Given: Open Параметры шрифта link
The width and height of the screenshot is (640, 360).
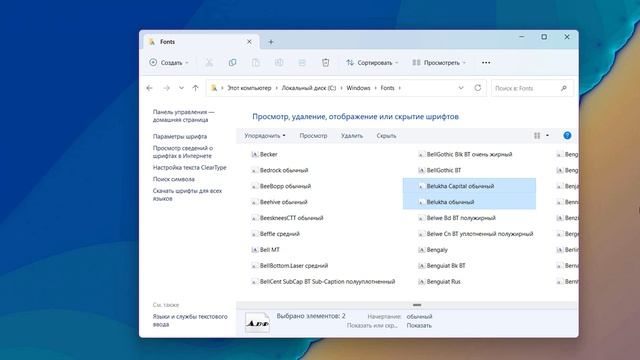Looking at the screenshot, I should pos(180,136).
